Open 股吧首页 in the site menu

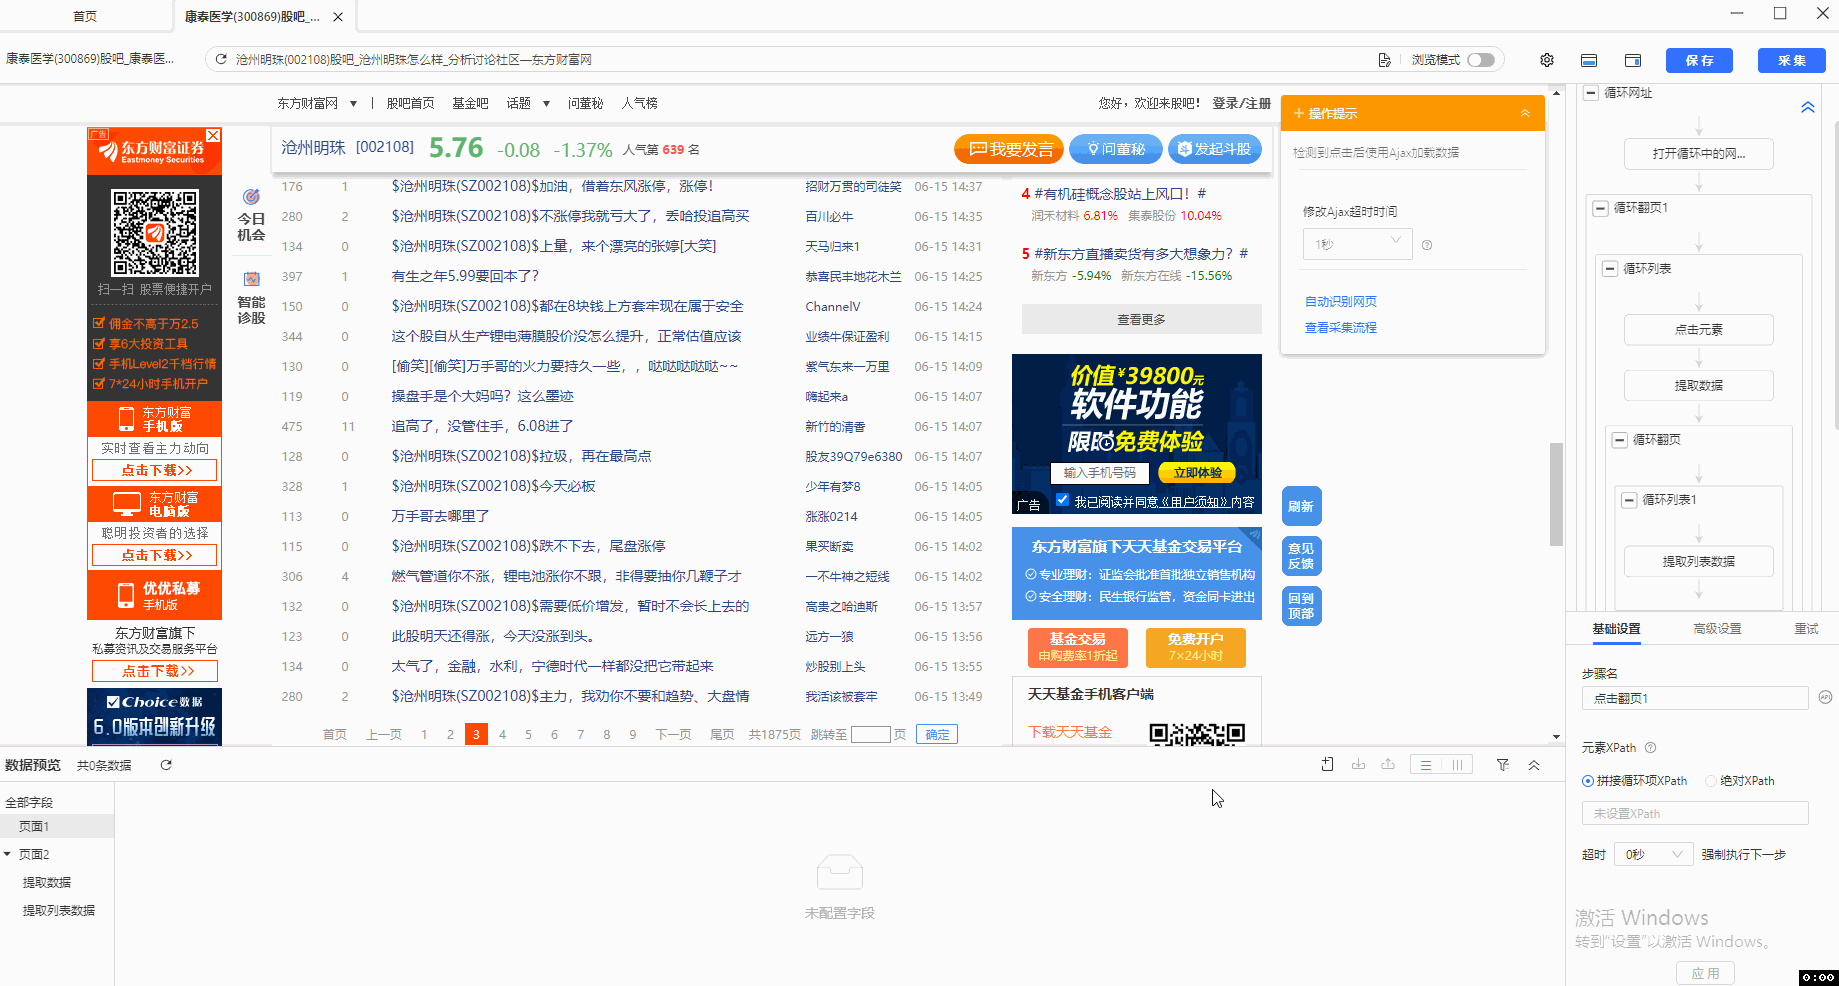[410, 103]
